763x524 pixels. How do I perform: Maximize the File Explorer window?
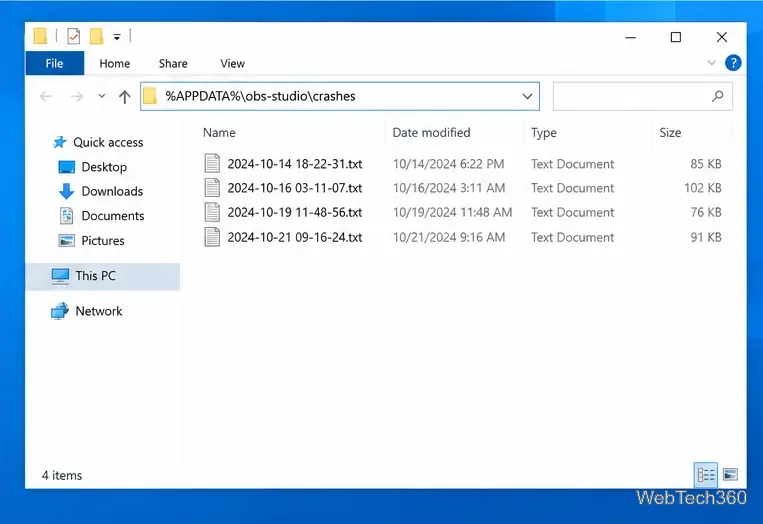[x=675, y=37]
